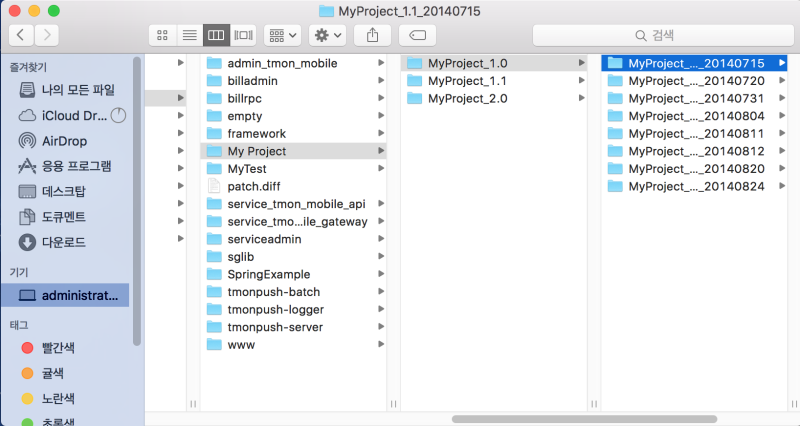The height and width of the screenshot is (426, 800).
Task: Select the MyProject_..._20140824 folder
Action: click(x=694, y=186)
